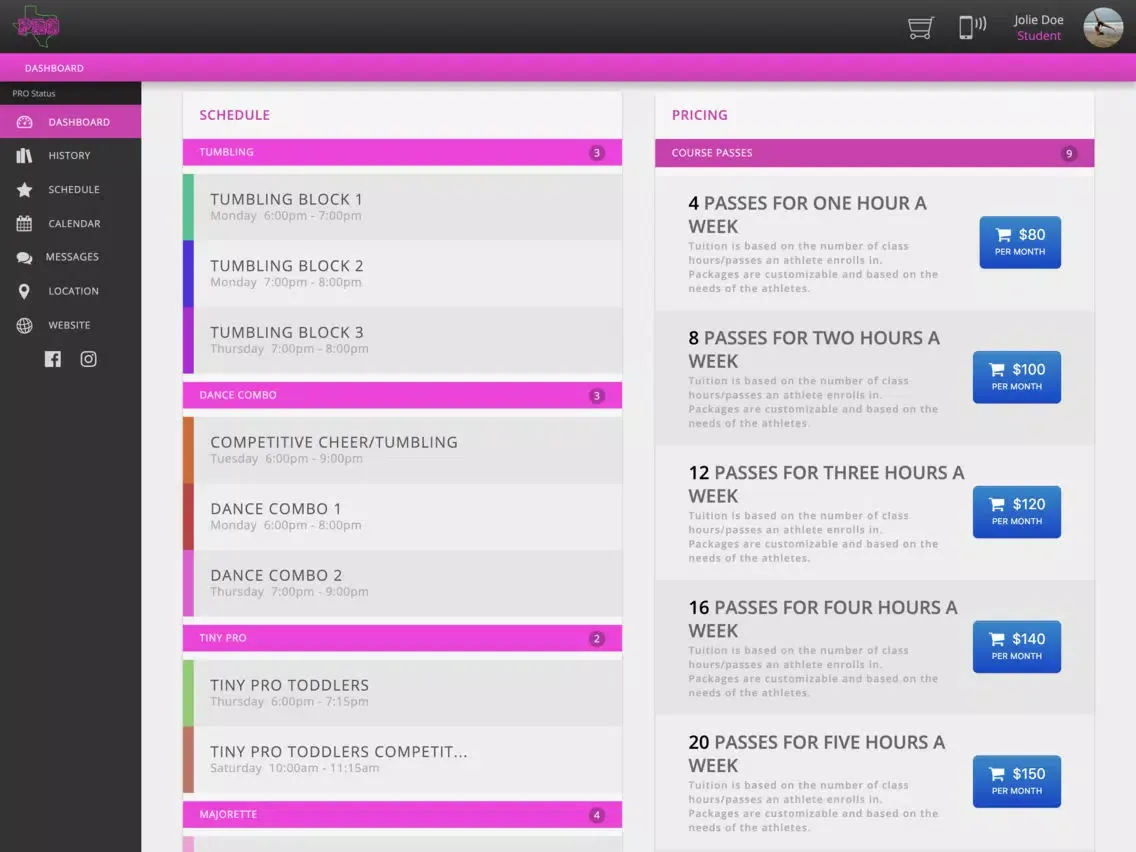The height and width of the screenshot is (852, 1136).
Task: Collapse the Dance Combo section header
Action: 402,395
